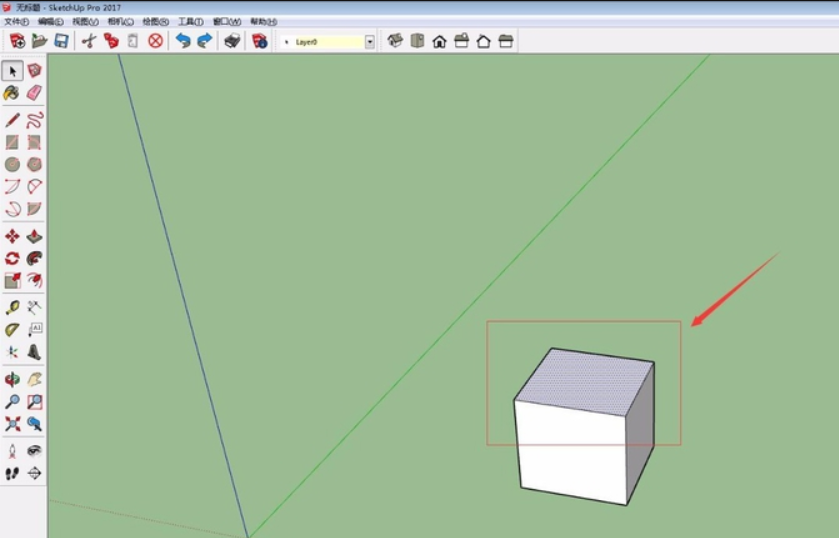Open a file via the folder icon
The height and width of the screenshot is (538, 839).
(x=39, y=41)
